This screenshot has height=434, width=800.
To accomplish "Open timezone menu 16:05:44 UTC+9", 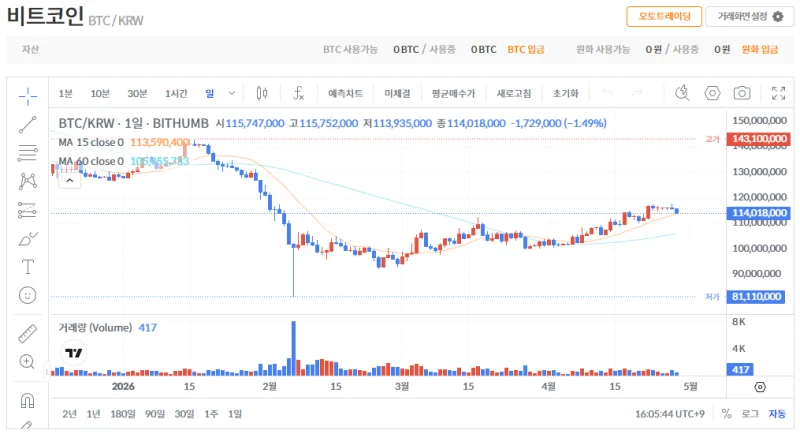I will (x=669, y=414).
